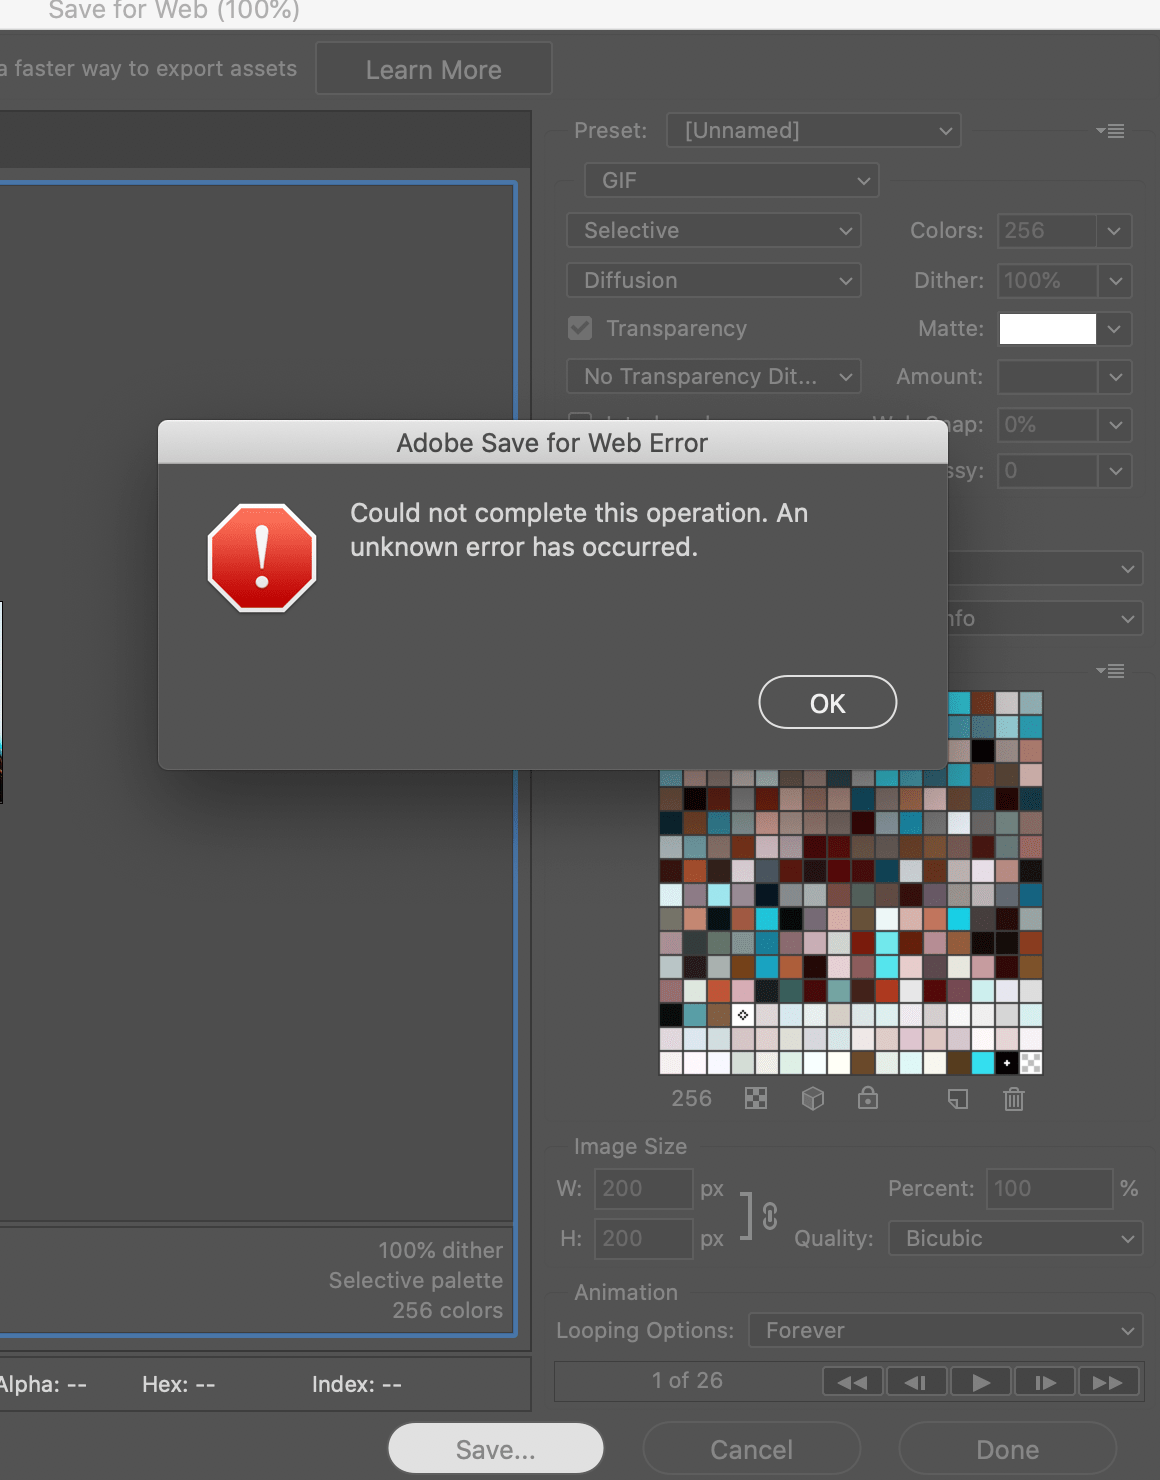Open Looping Options Forever dropdown

945,1330
